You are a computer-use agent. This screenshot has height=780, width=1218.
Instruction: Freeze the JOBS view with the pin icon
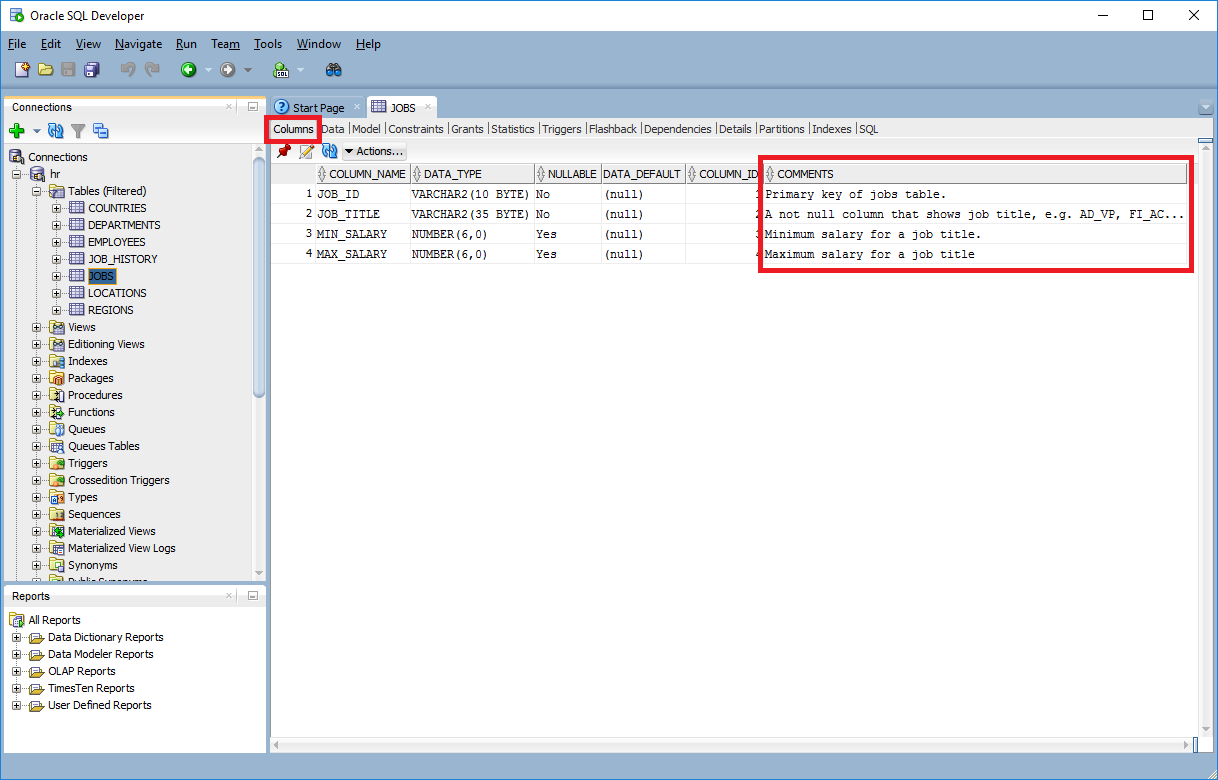click(285, 150)
